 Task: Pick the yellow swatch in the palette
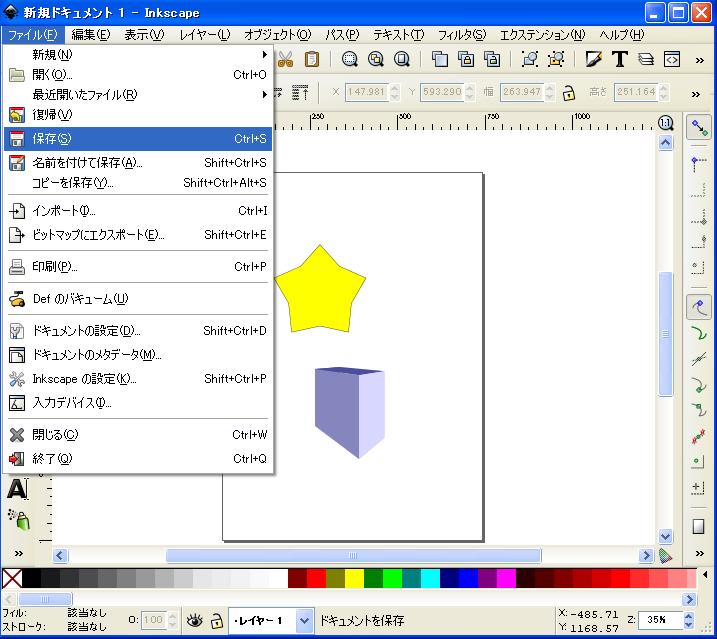click(x=354, y=578)
